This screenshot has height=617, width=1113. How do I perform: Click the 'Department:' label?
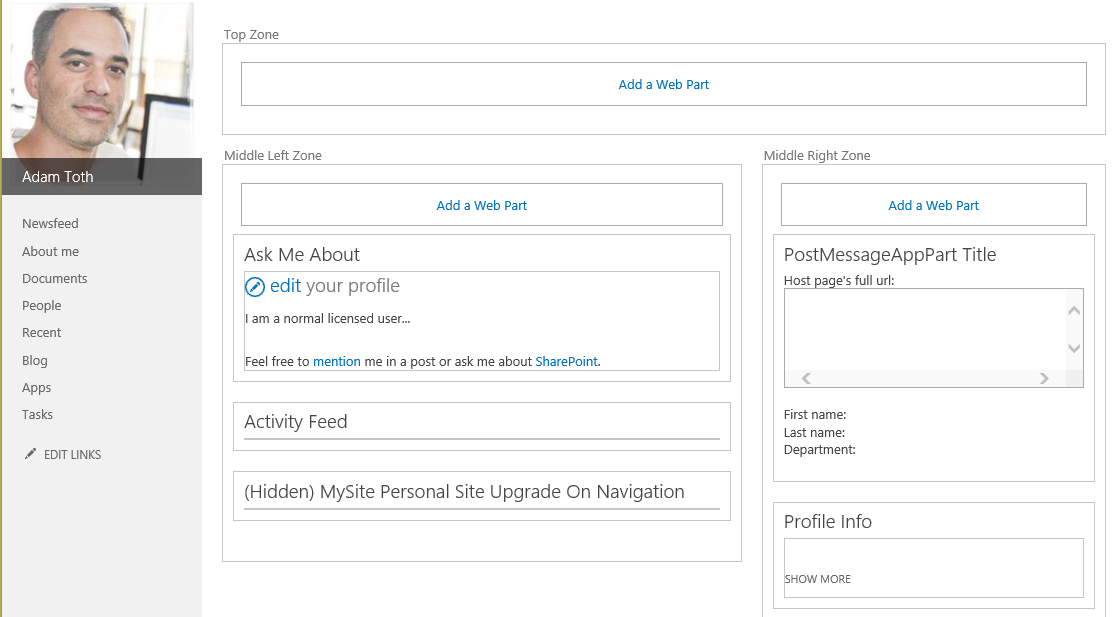(820, 449)
